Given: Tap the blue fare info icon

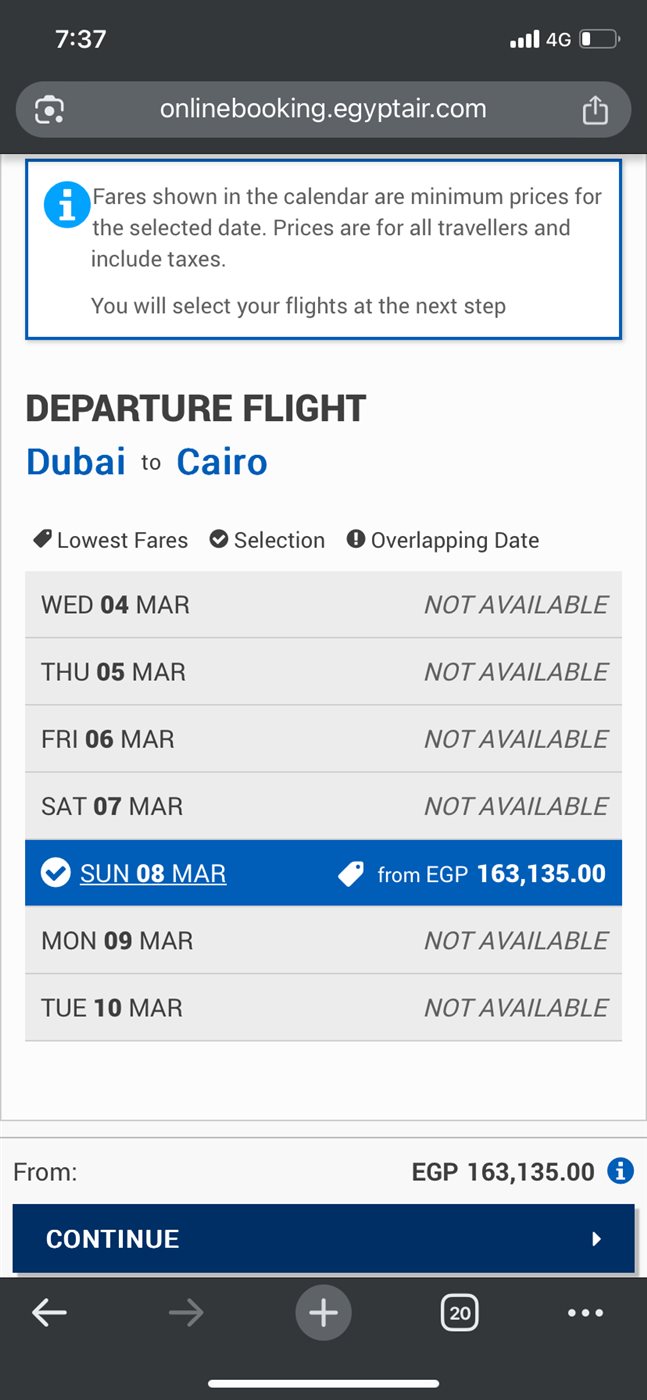Looking at the screenshot, I should pos(620,1171).
